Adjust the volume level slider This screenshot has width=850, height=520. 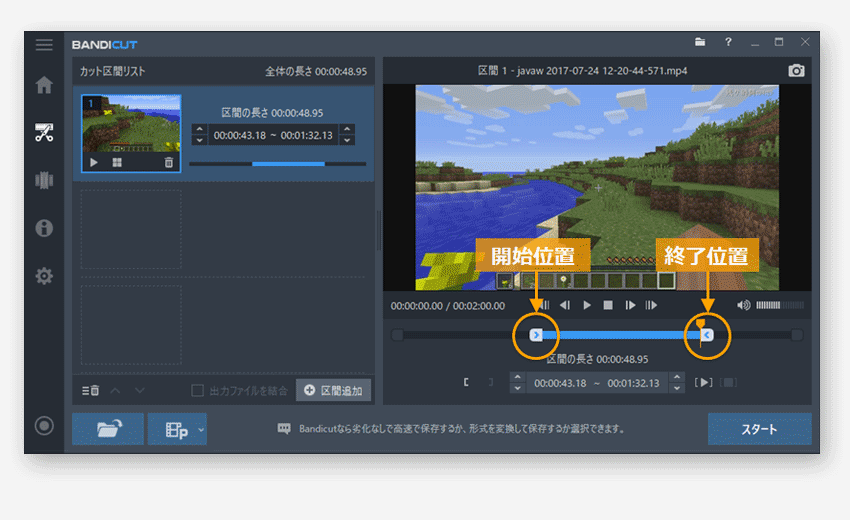click(x=780, y=305)
